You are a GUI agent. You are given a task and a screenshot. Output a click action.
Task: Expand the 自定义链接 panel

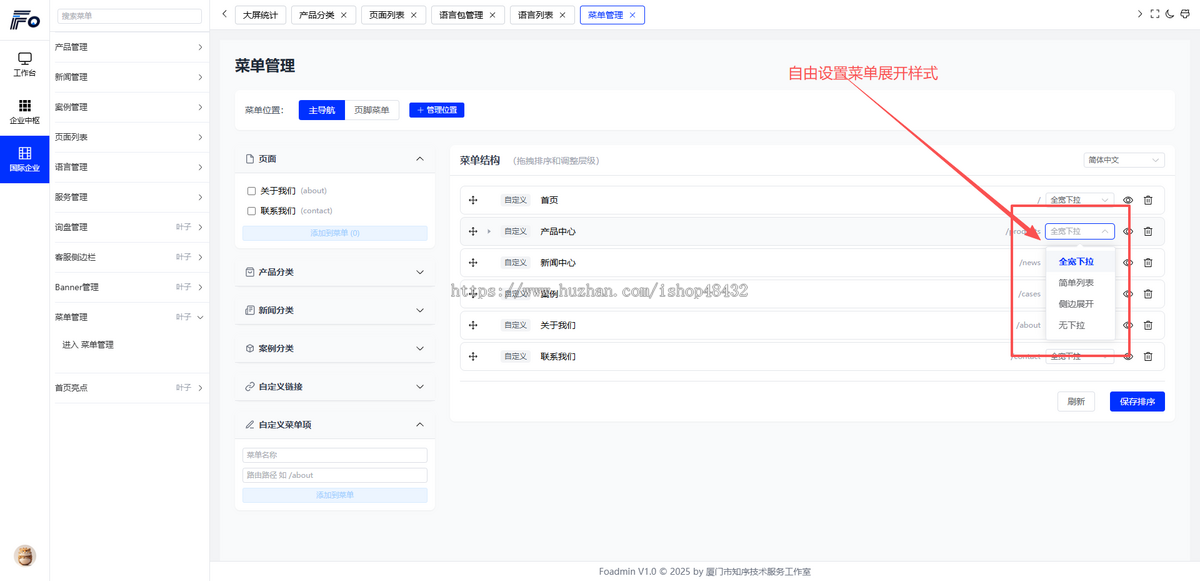(420, 386)
